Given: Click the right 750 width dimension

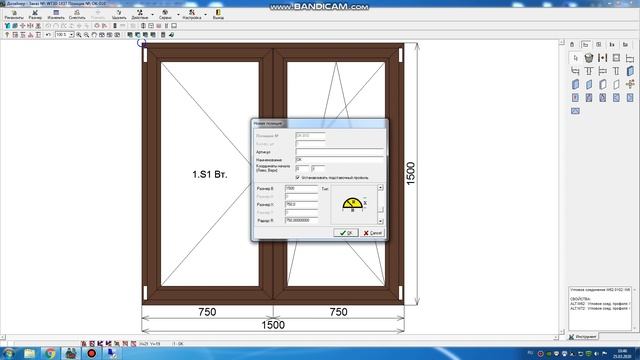Looking at the screenshot, I should pyautogui.click(x=338, y=312).
